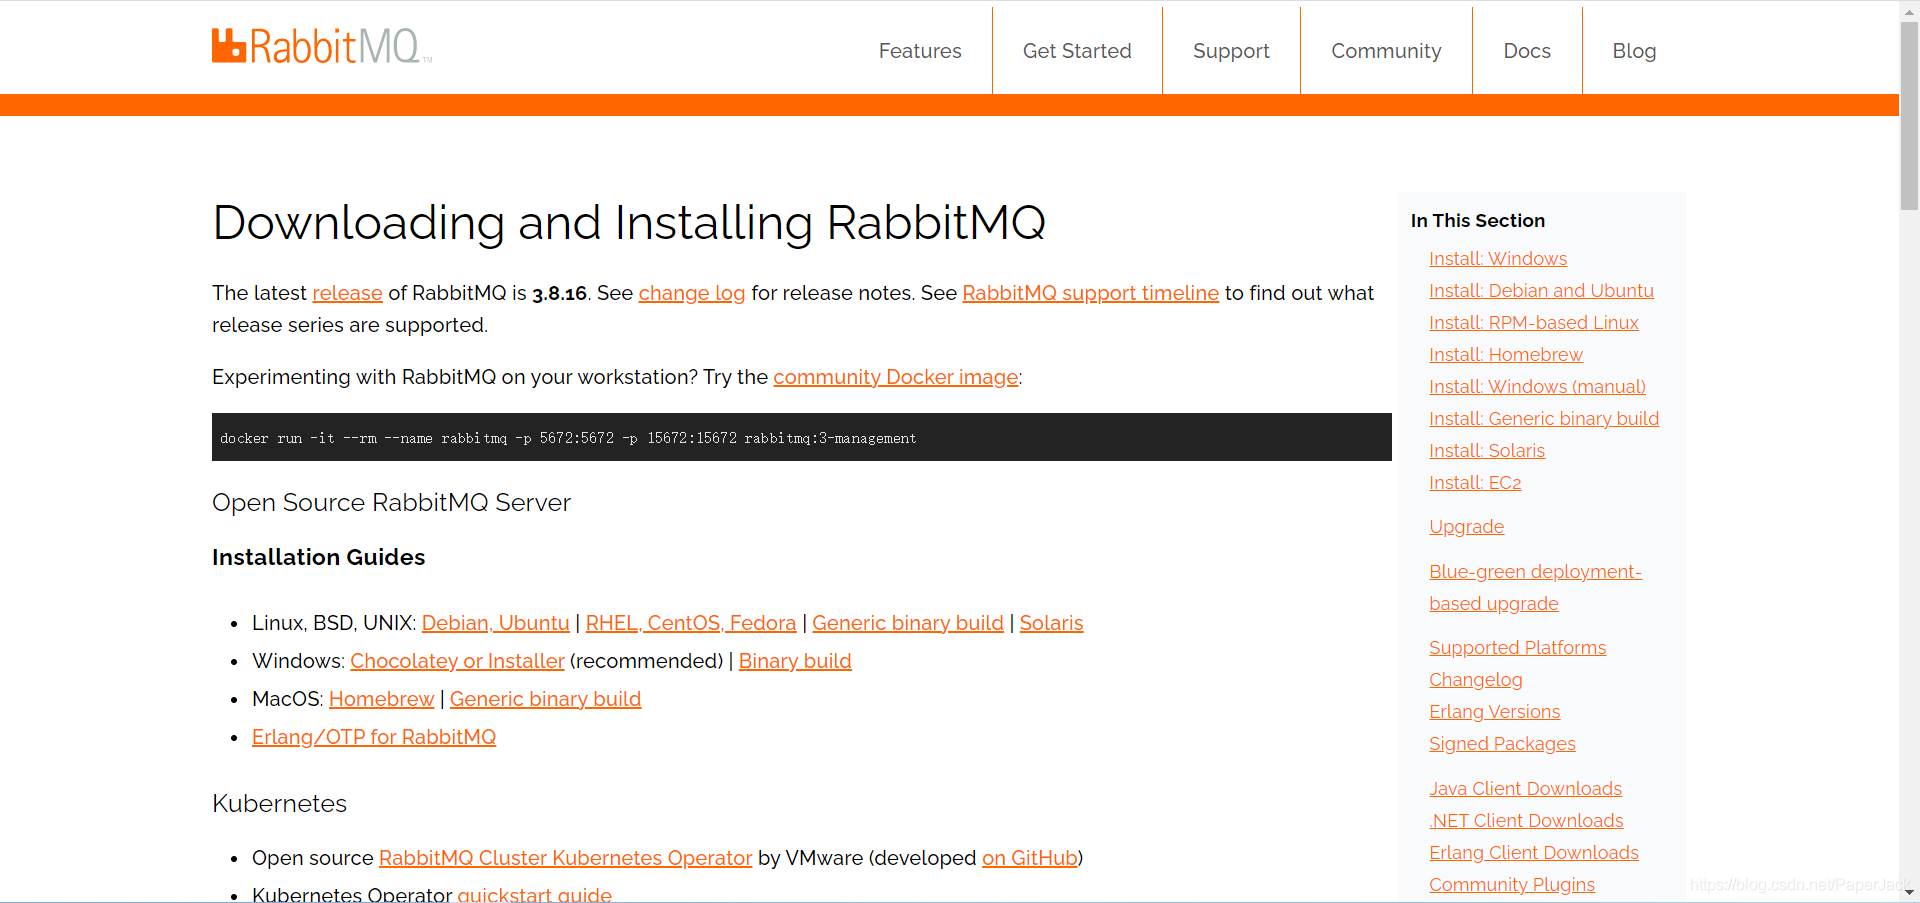Open Signed Packages sidebar link

click(x=1502, y=744)
